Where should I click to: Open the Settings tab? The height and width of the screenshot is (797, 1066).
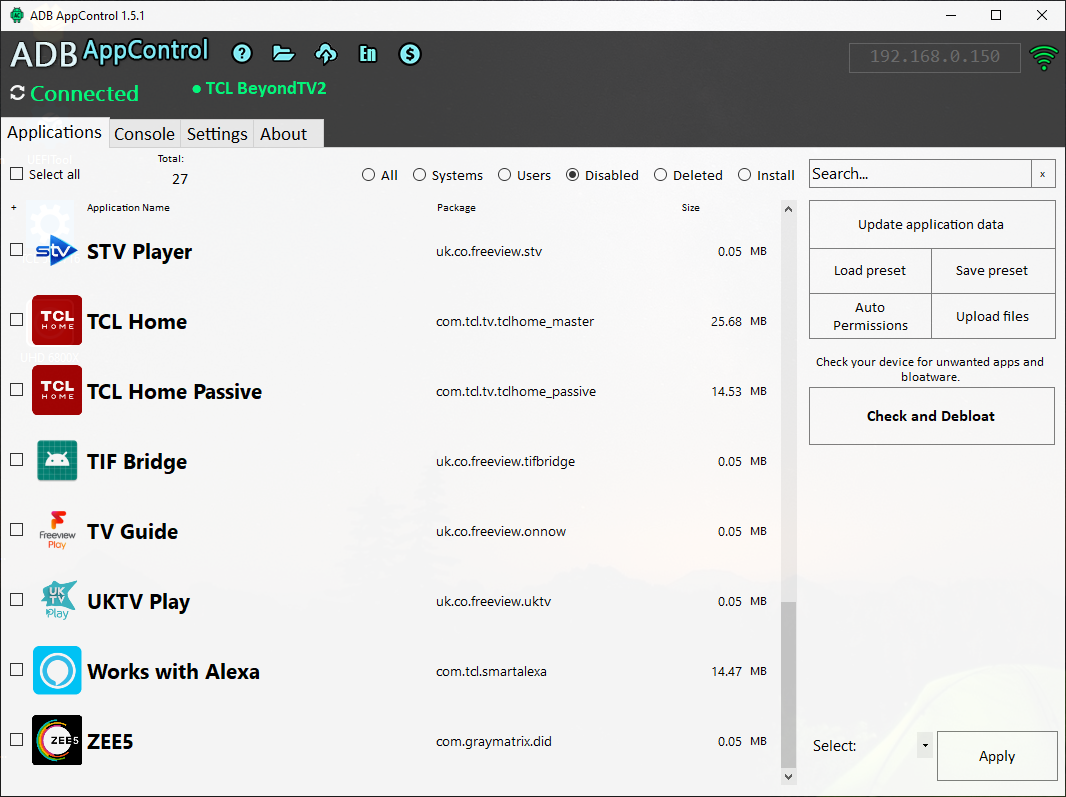coord(217,134)
